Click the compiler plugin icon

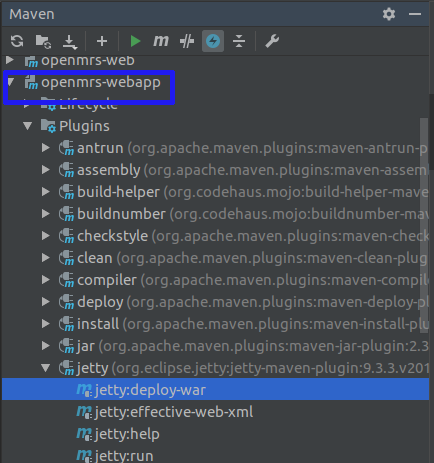66,280
